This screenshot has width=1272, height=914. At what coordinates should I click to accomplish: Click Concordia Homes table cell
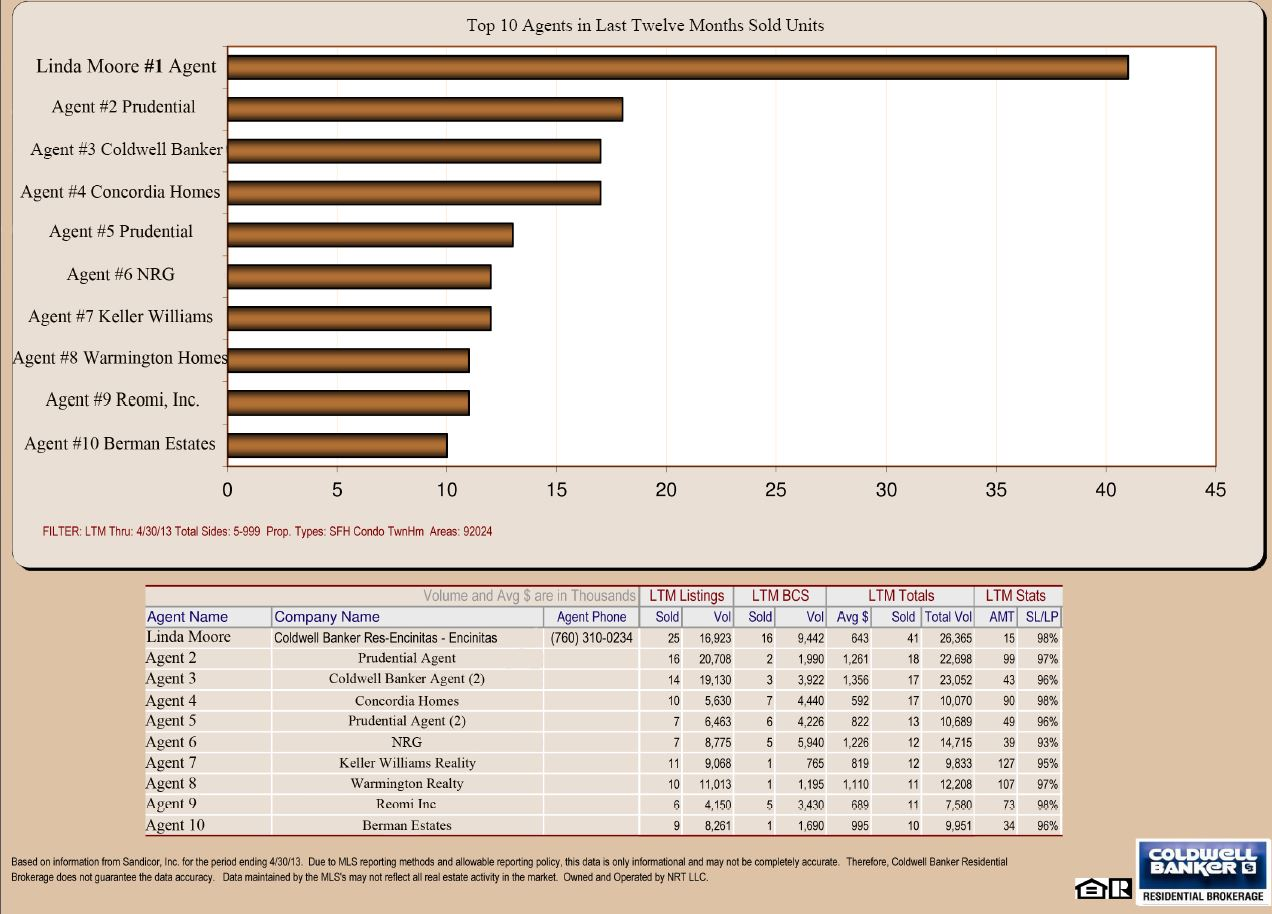tap(407, 700)
